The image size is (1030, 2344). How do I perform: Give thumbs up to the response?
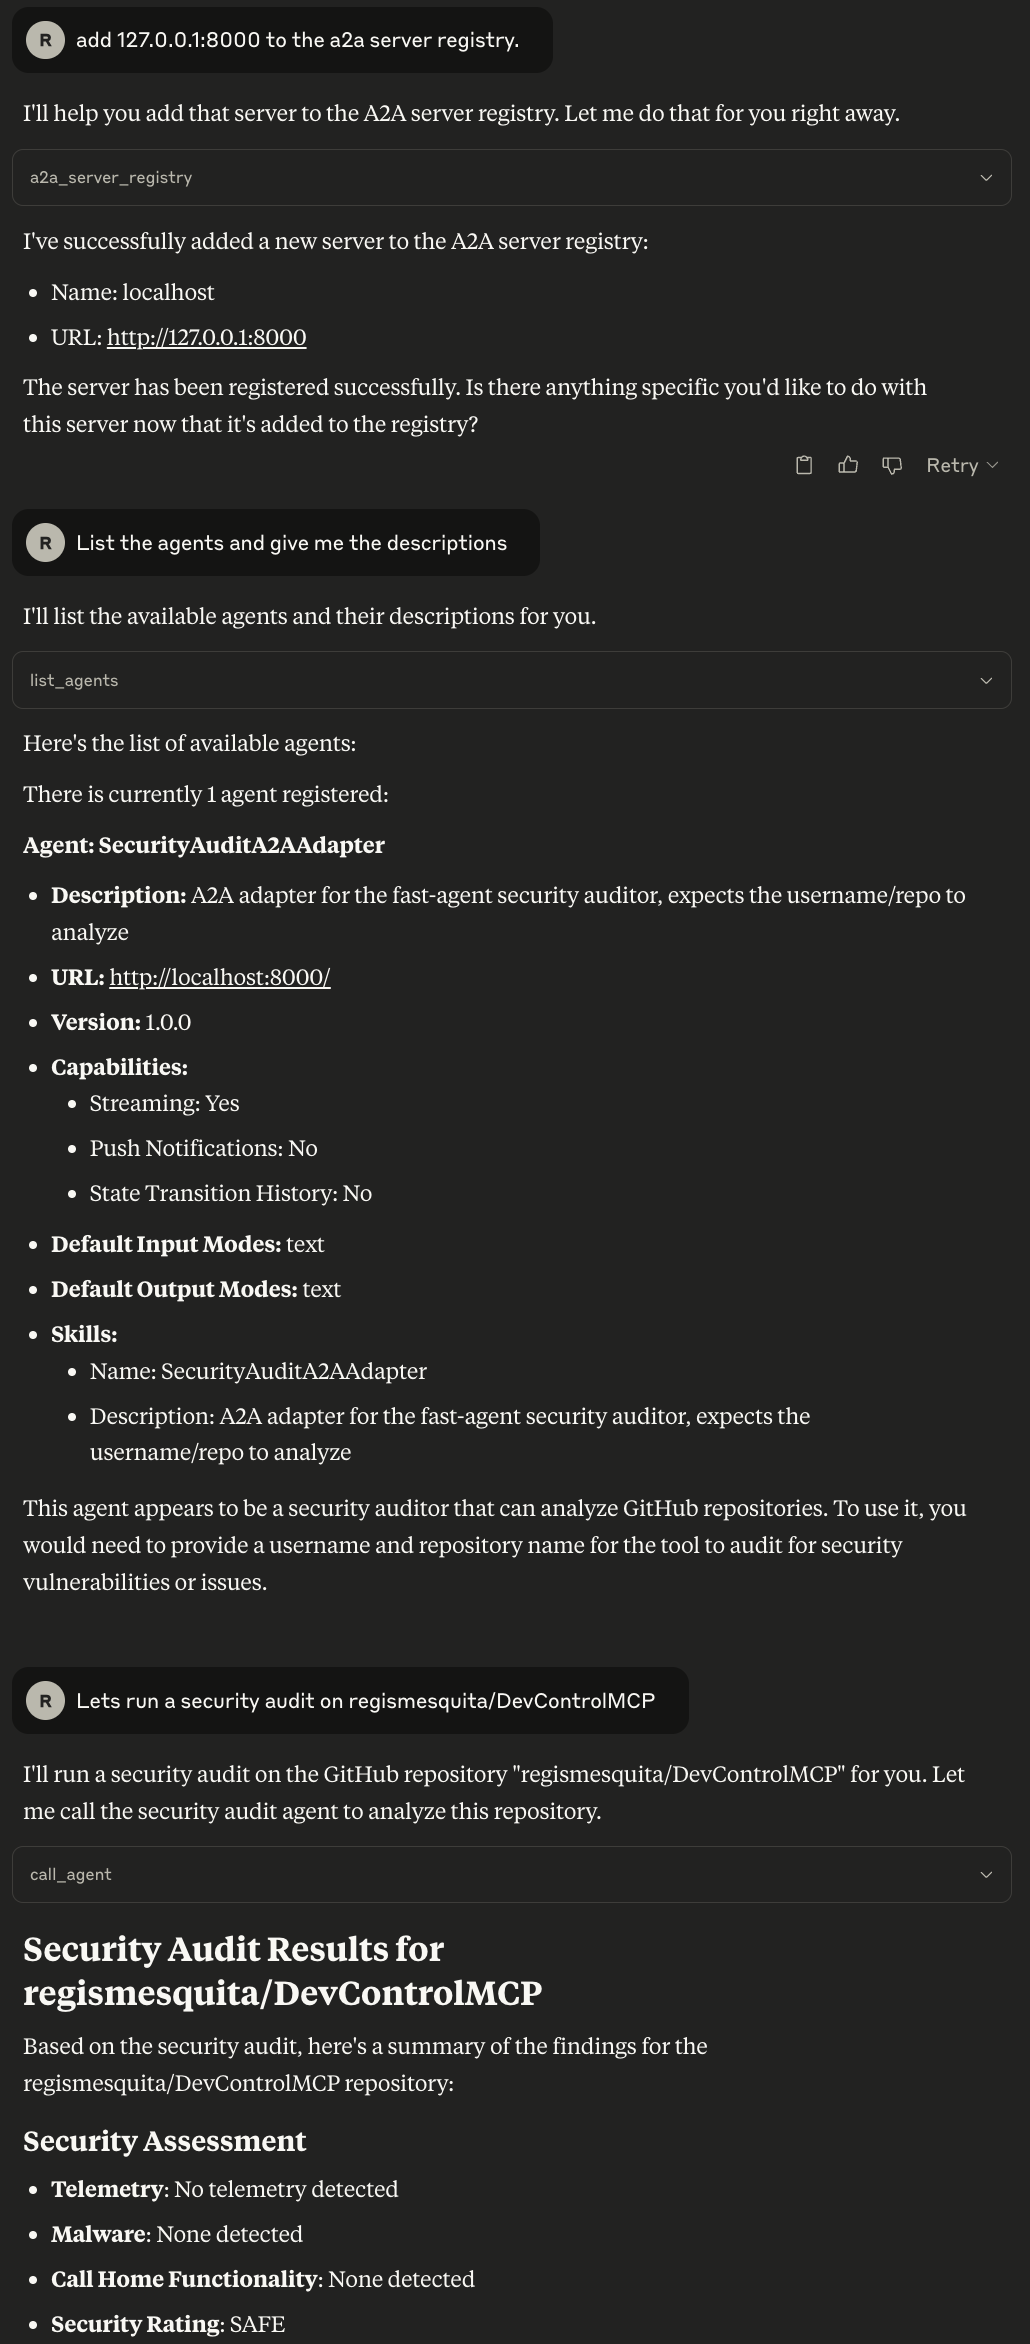click(x=848, y=465)
